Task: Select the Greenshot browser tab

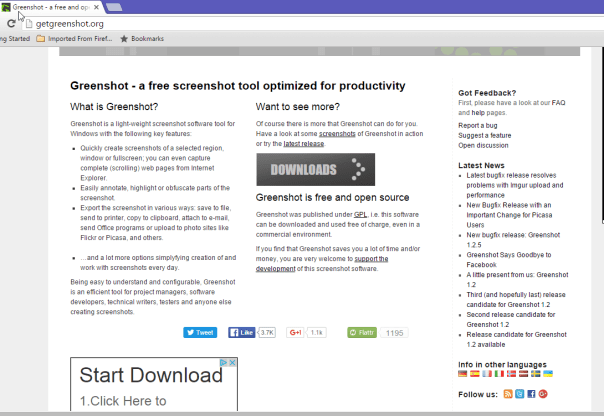Action: 50,7
